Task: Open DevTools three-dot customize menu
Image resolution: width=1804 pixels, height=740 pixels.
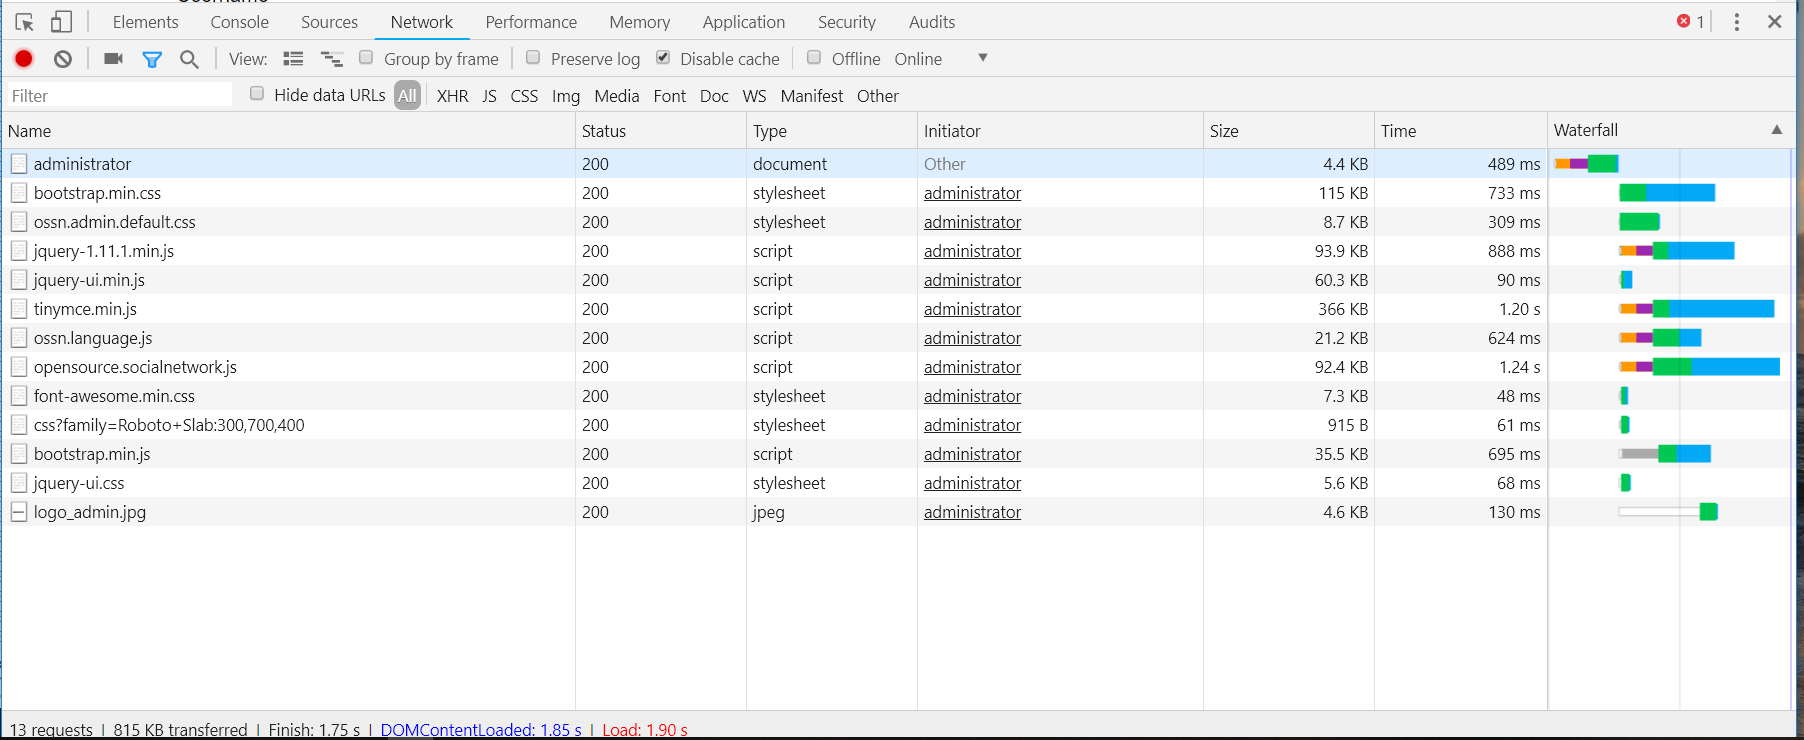Action: click(1737, 22)
